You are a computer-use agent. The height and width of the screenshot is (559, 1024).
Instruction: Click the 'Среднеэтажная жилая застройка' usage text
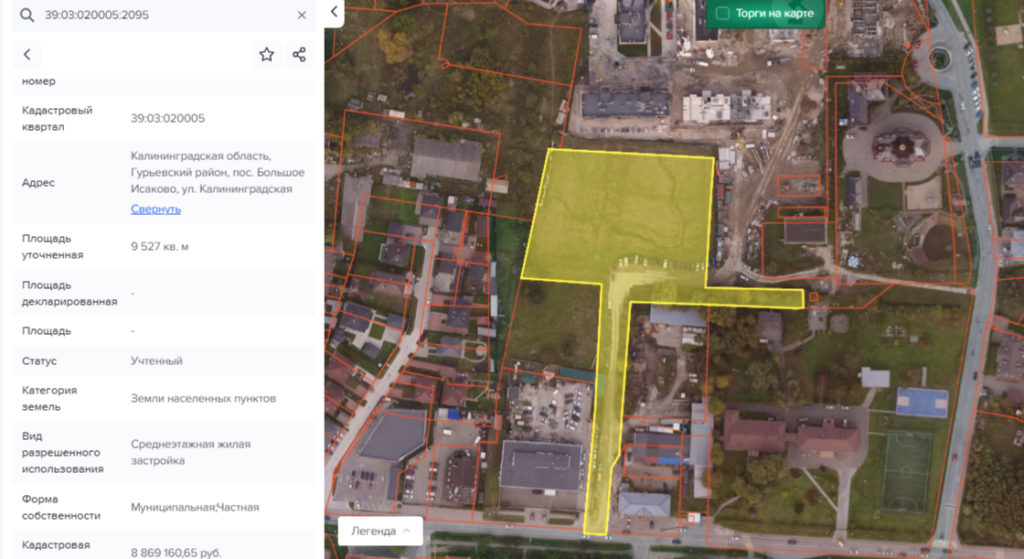click(x=190, y=452)
